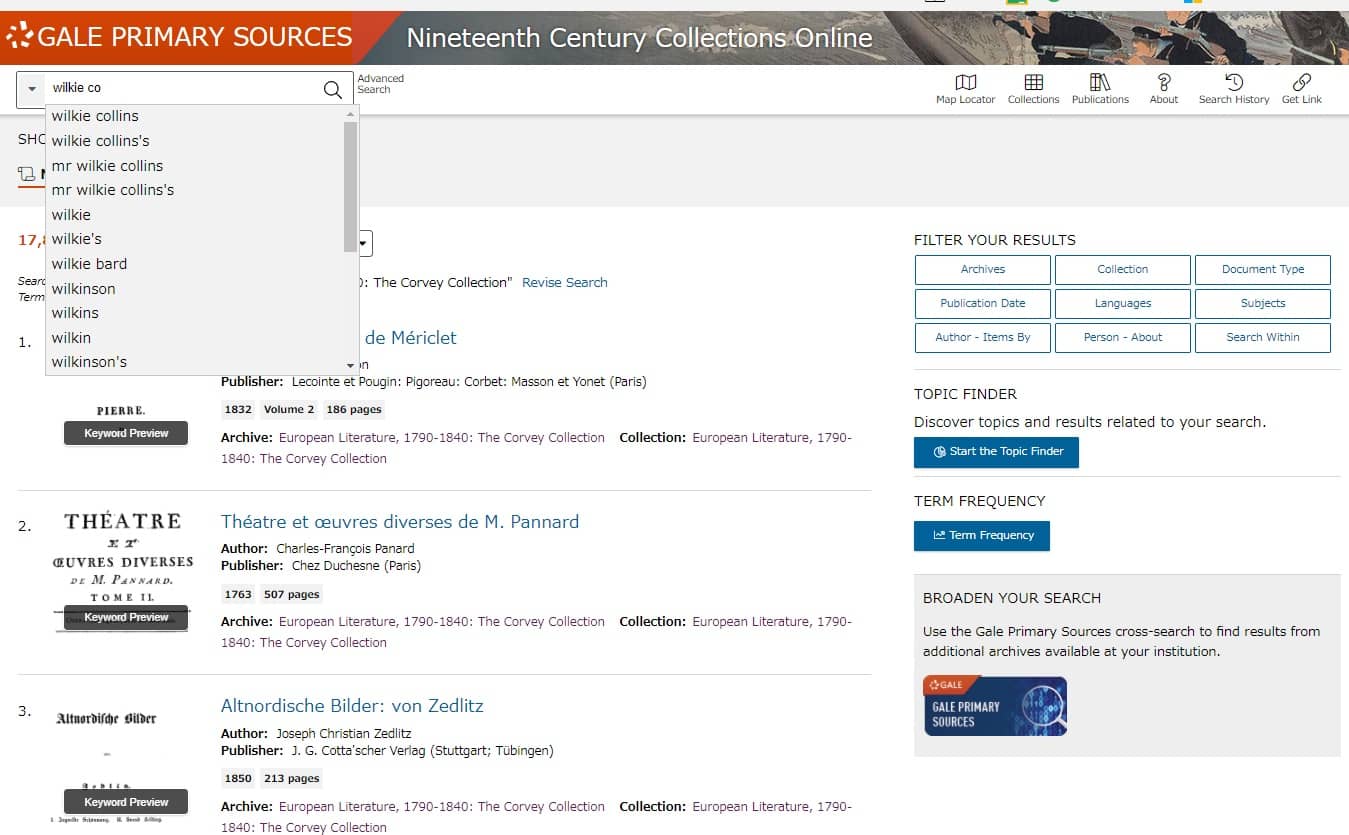Open the Map Locator tool
The image size is (1349, 835).
tap(965, 89)
